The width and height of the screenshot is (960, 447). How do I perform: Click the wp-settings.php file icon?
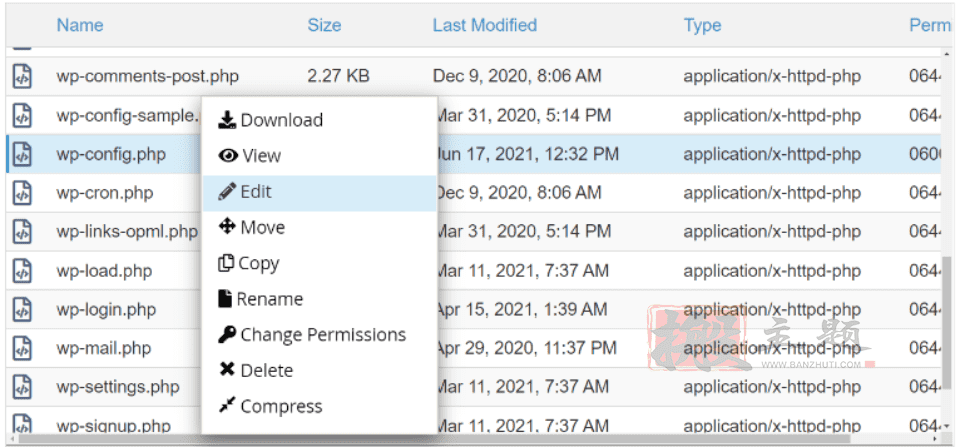22,387
